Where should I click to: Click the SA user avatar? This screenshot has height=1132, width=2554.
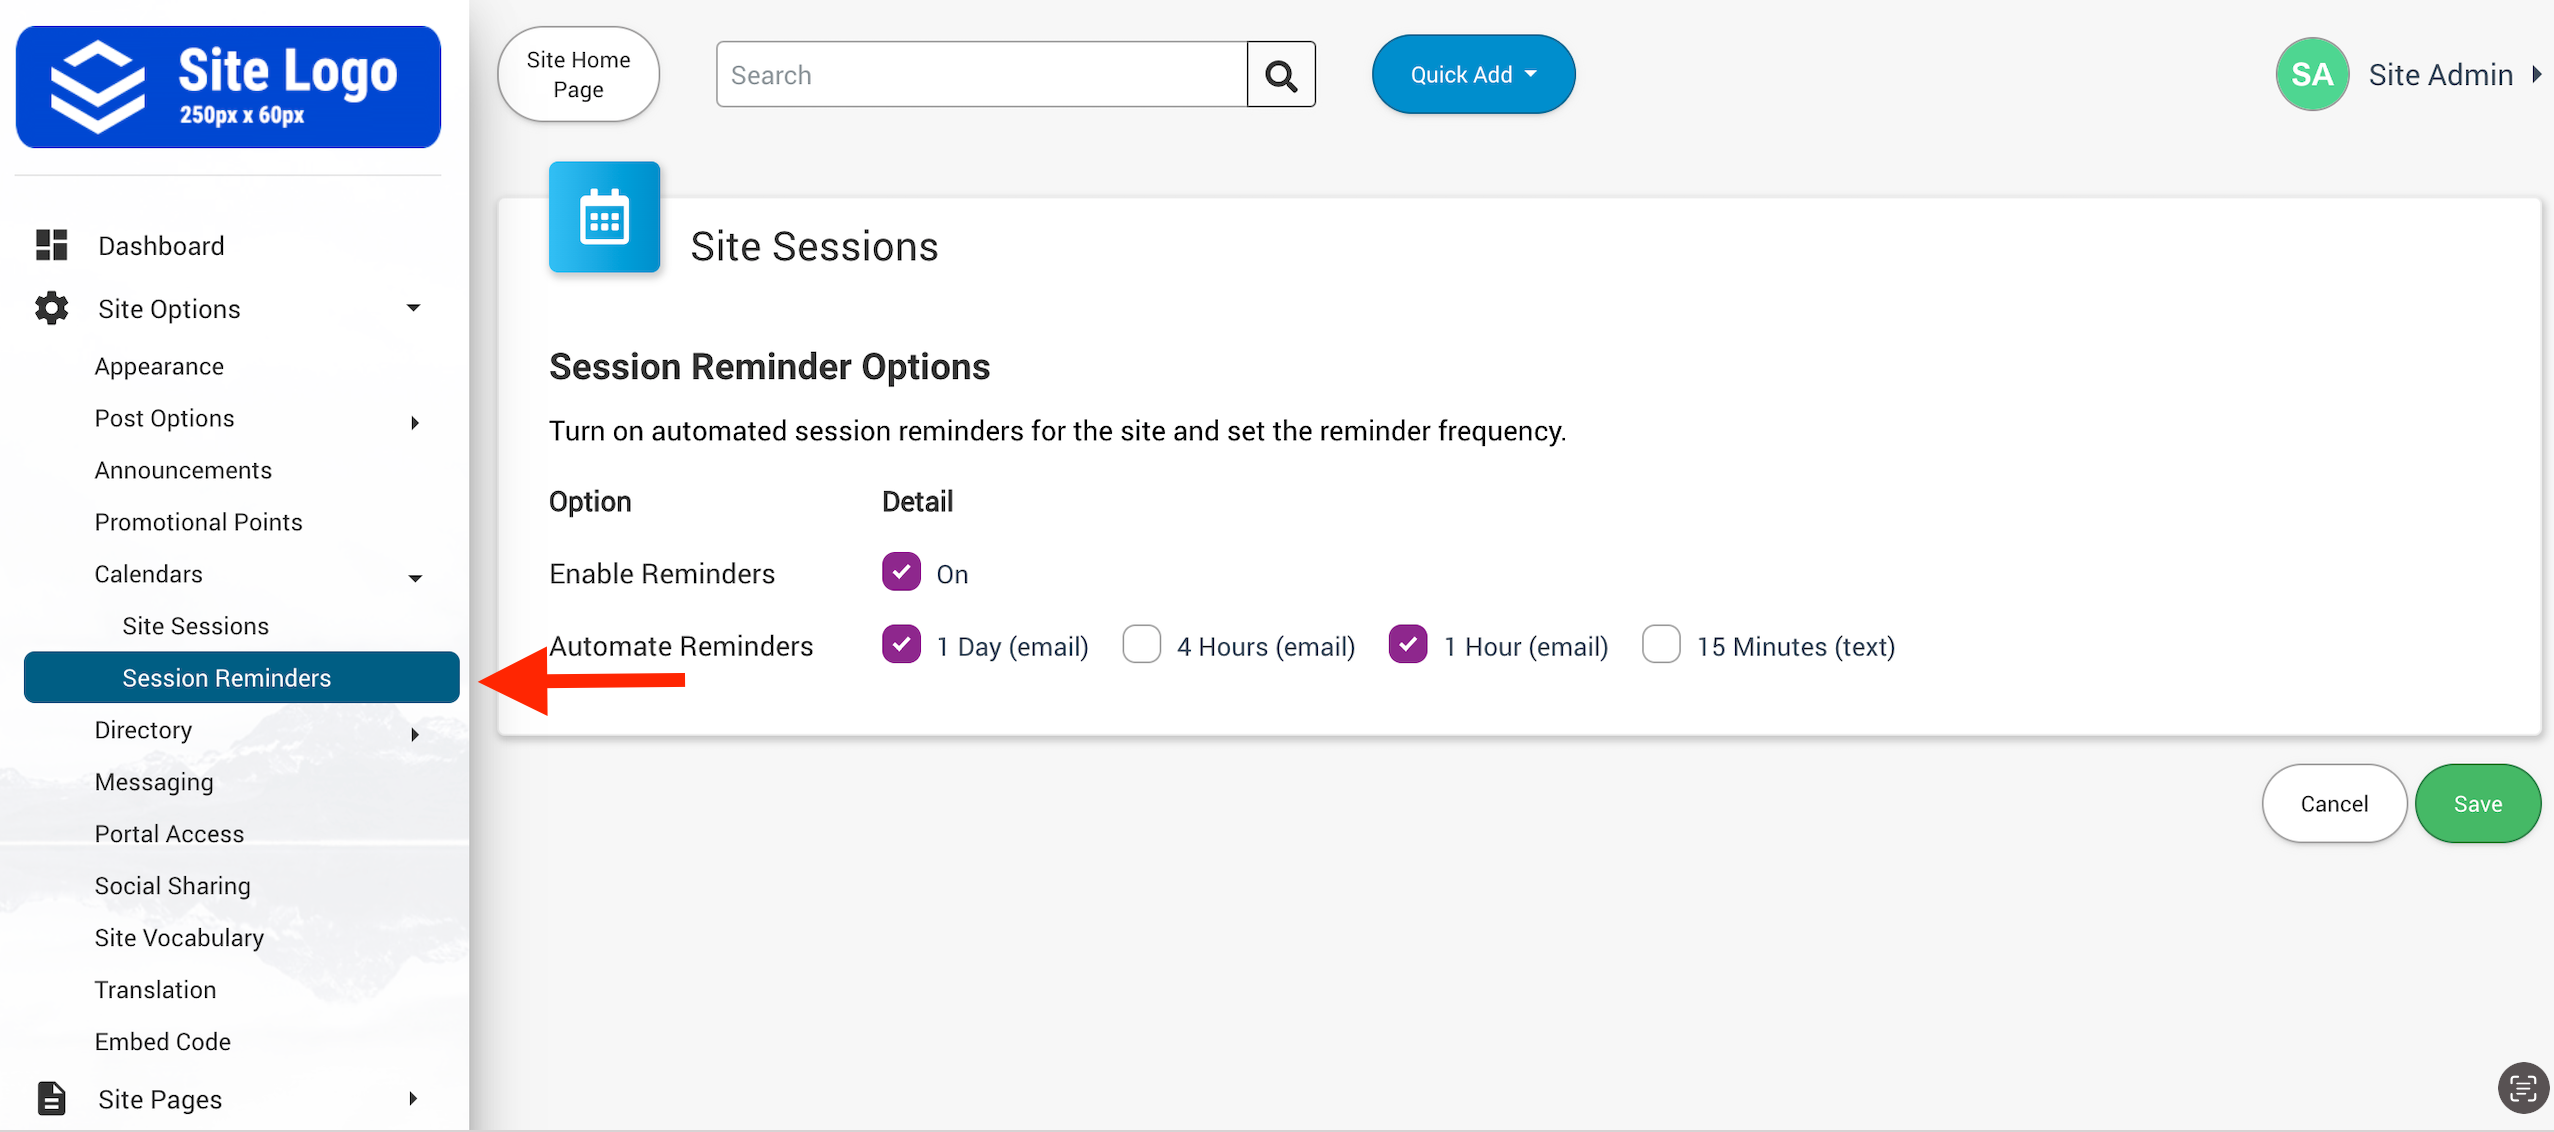pos(2311,75)
